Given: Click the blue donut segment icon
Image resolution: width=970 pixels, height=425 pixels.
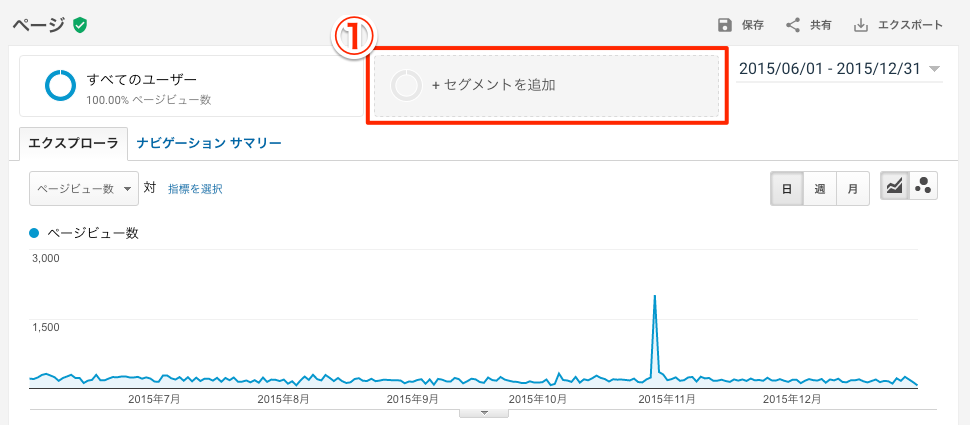Looking at the screenshot, I should [x=60, y=85].
